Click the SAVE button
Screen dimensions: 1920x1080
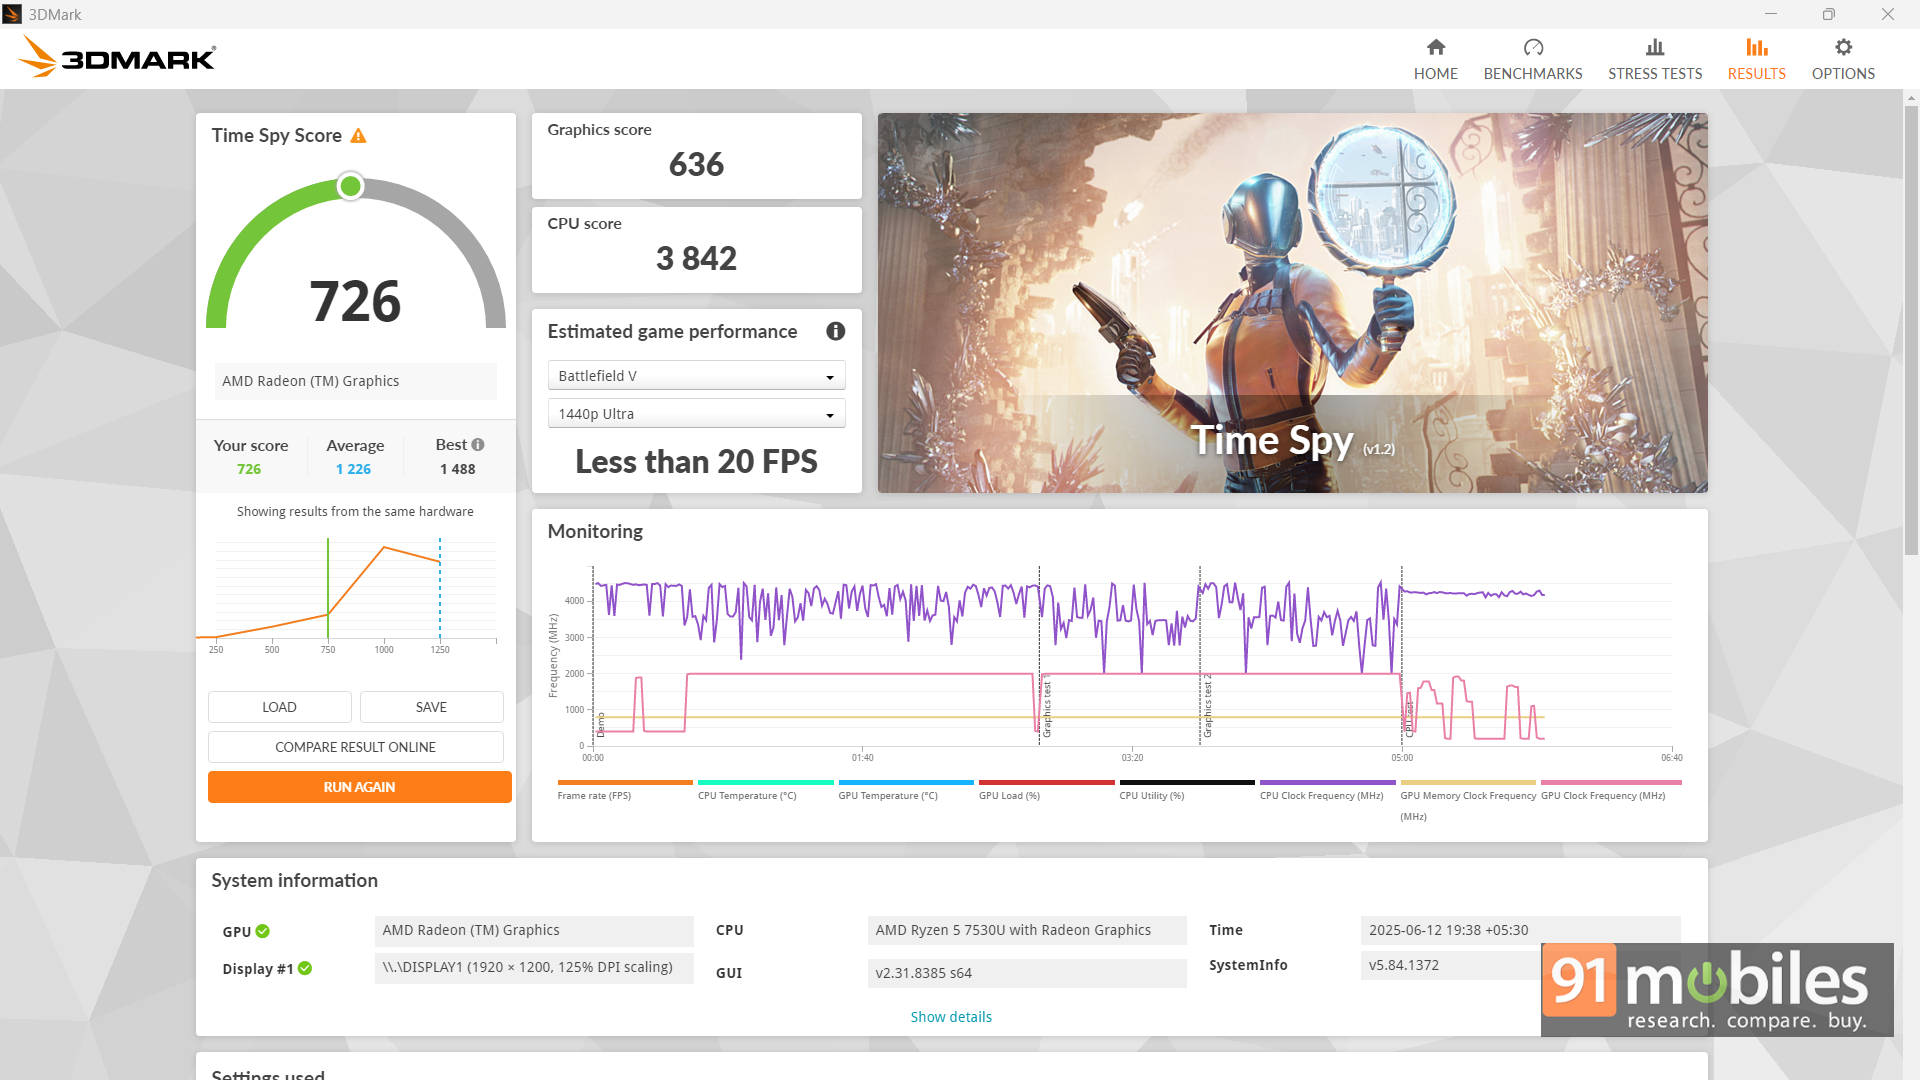(431, 707)
